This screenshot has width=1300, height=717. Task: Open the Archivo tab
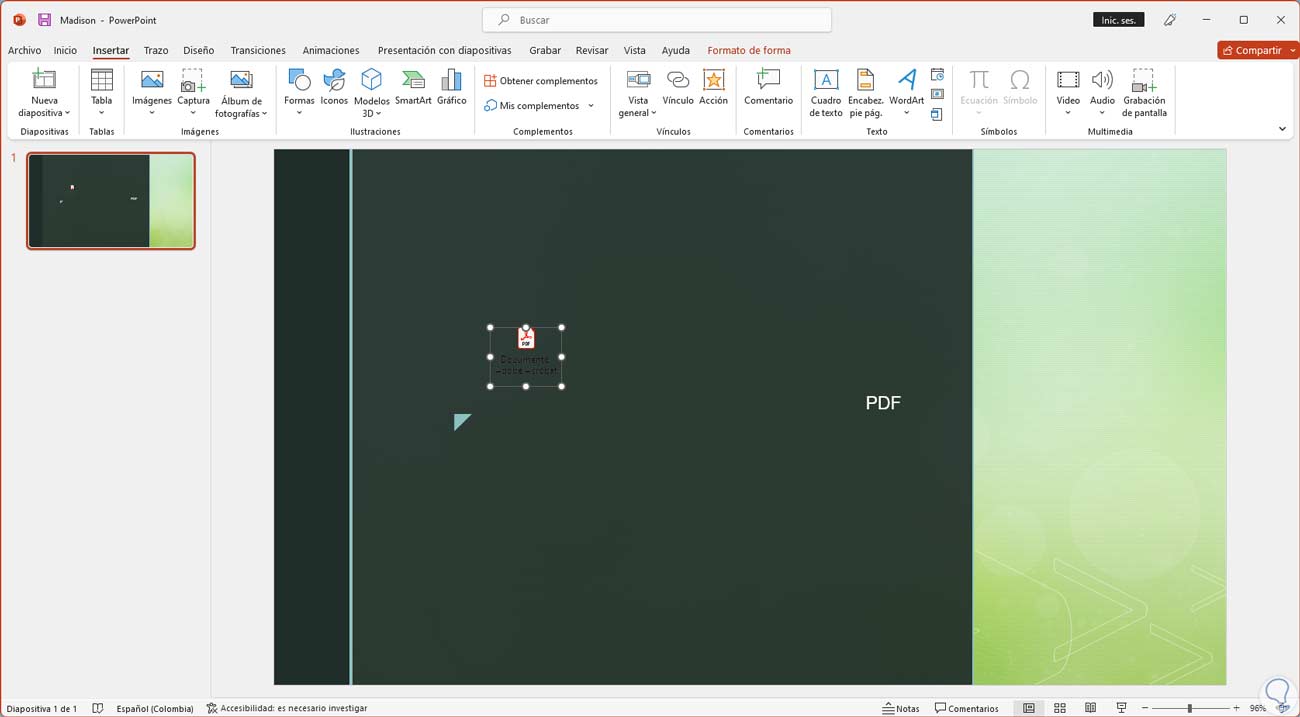(x=24, y=50)
